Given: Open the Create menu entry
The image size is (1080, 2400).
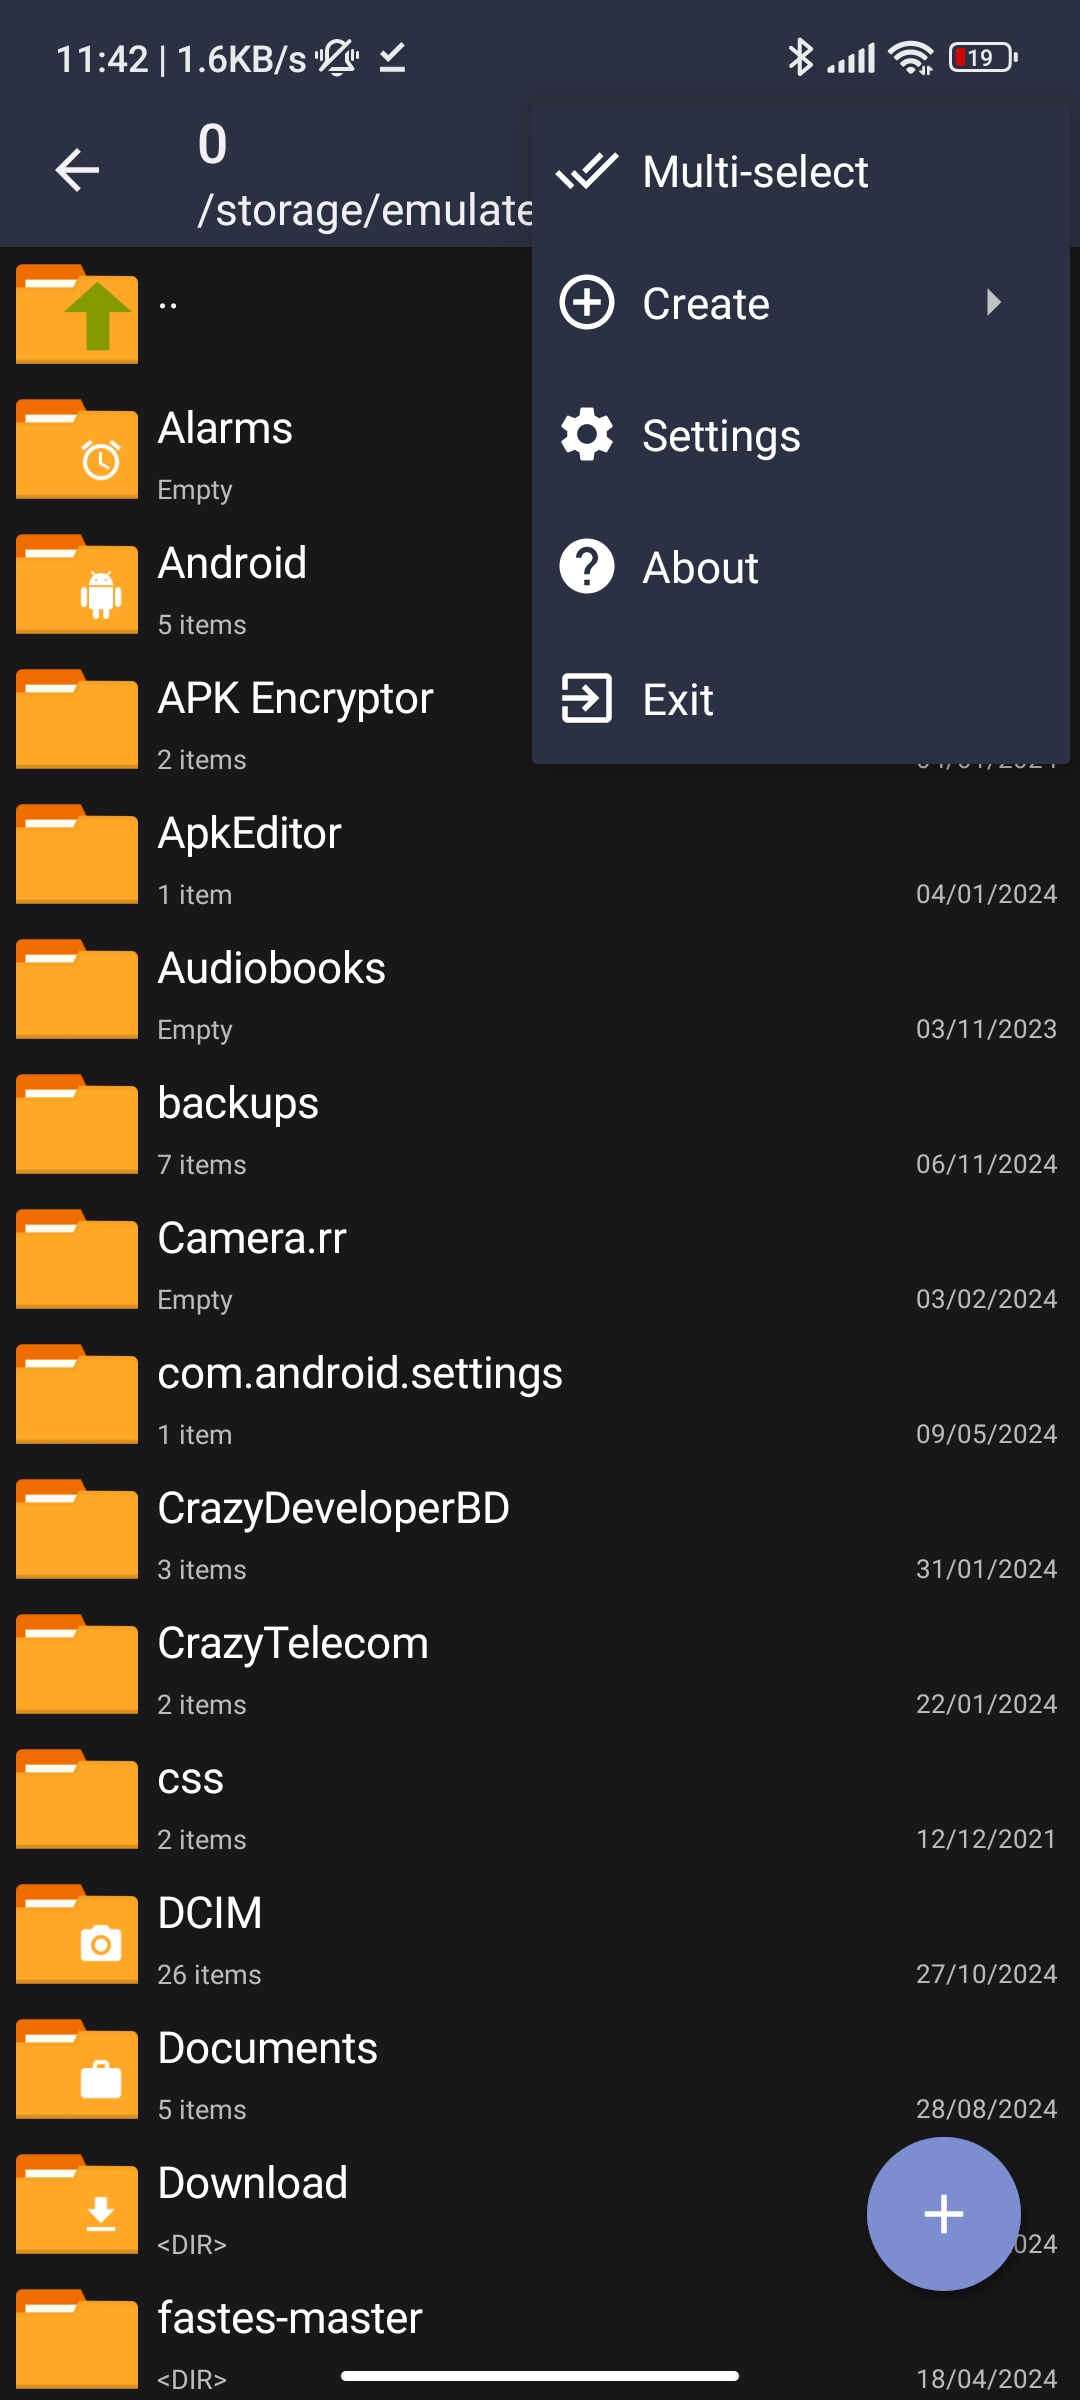Looking at the screenshot, I should [800, 303].
